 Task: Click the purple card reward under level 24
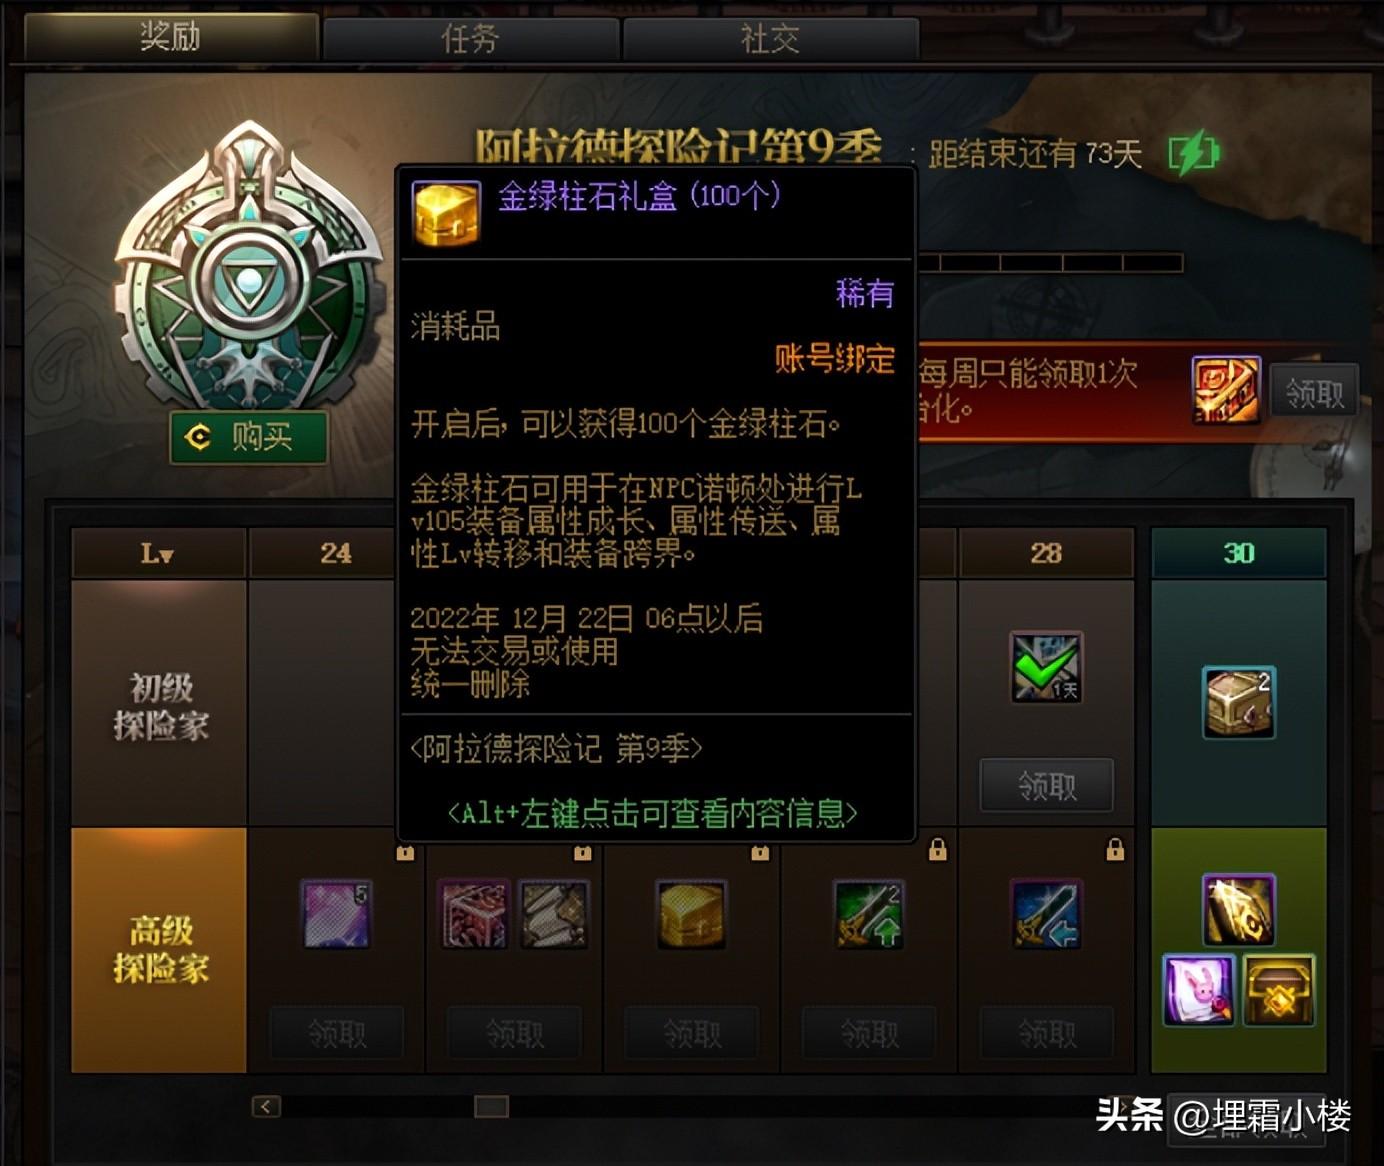tap(337, 913)
